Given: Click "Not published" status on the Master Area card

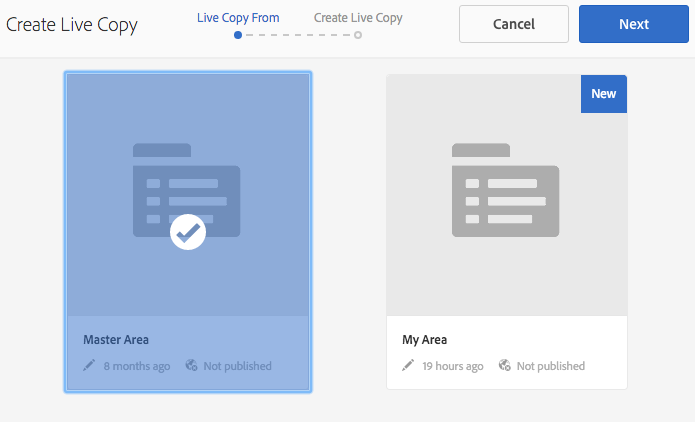Looking at the screenshot, I should 237,366.
